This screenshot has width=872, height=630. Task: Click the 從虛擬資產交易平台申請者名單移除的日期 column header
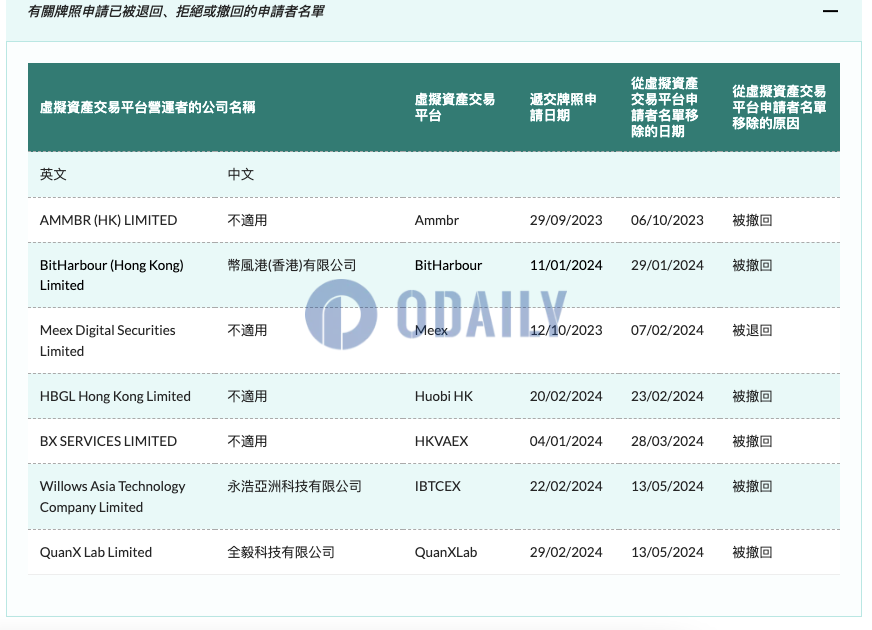coord(664,107)
